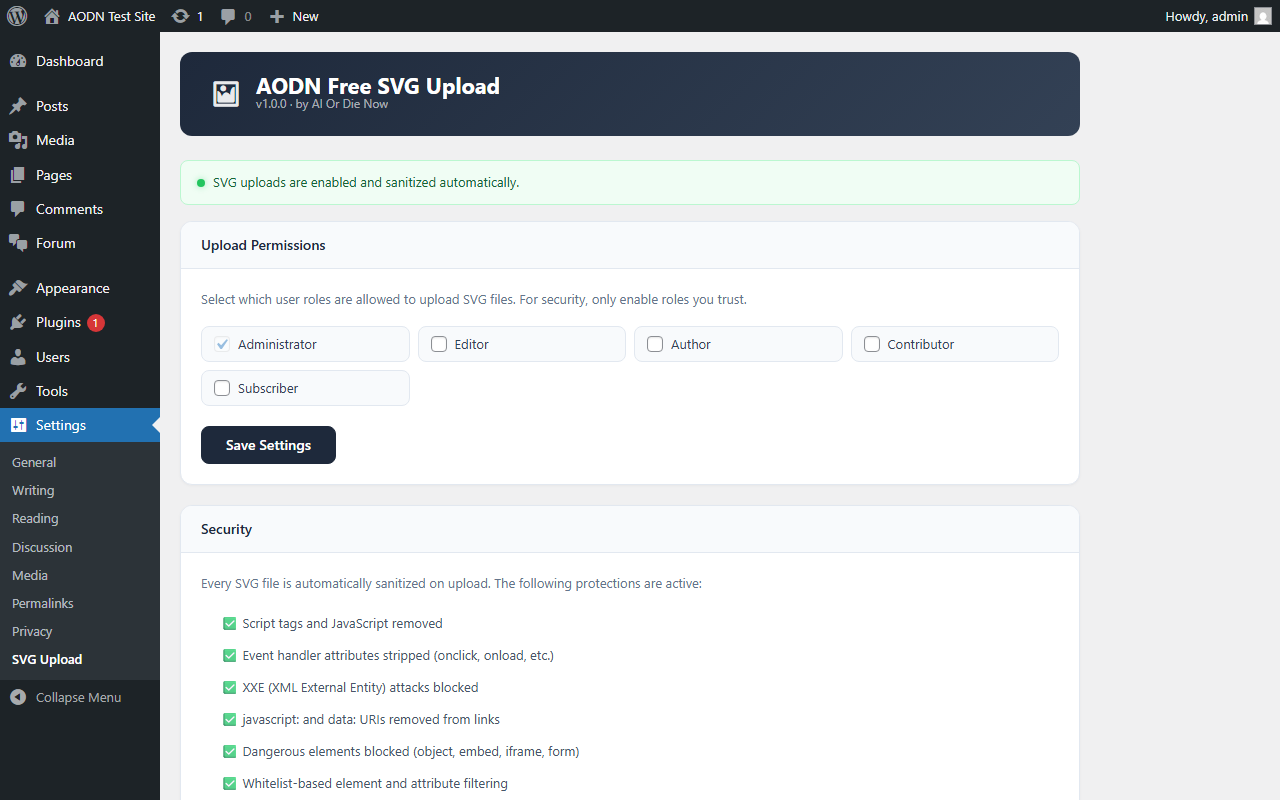Click the plus icon next to New
The height and width of the screenshot is (800, 1280).
[x=278, y=16]
